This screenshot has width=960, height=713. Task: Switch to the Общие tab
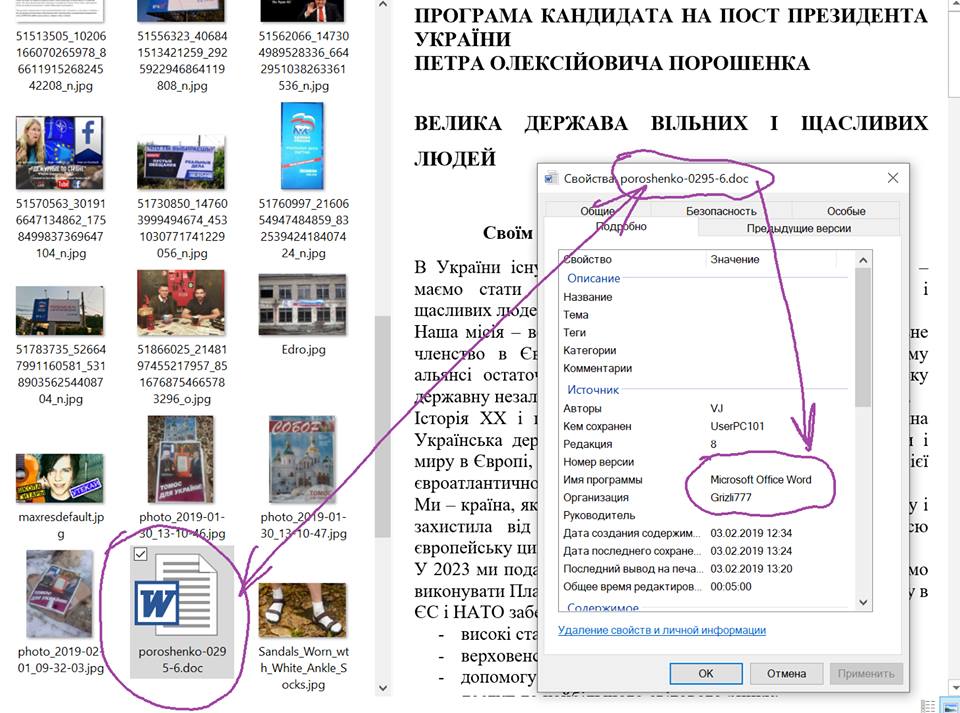(x=598, y=211)
